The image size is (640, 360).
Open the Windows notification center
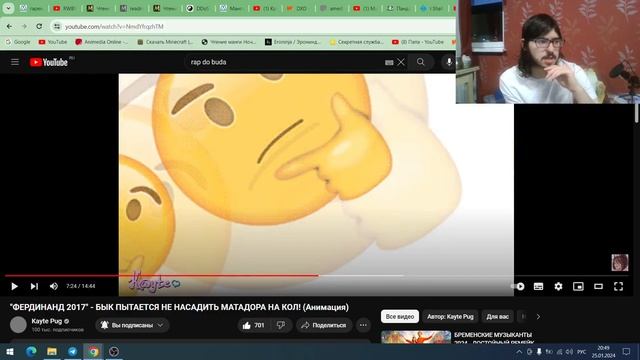click(627, 351)
